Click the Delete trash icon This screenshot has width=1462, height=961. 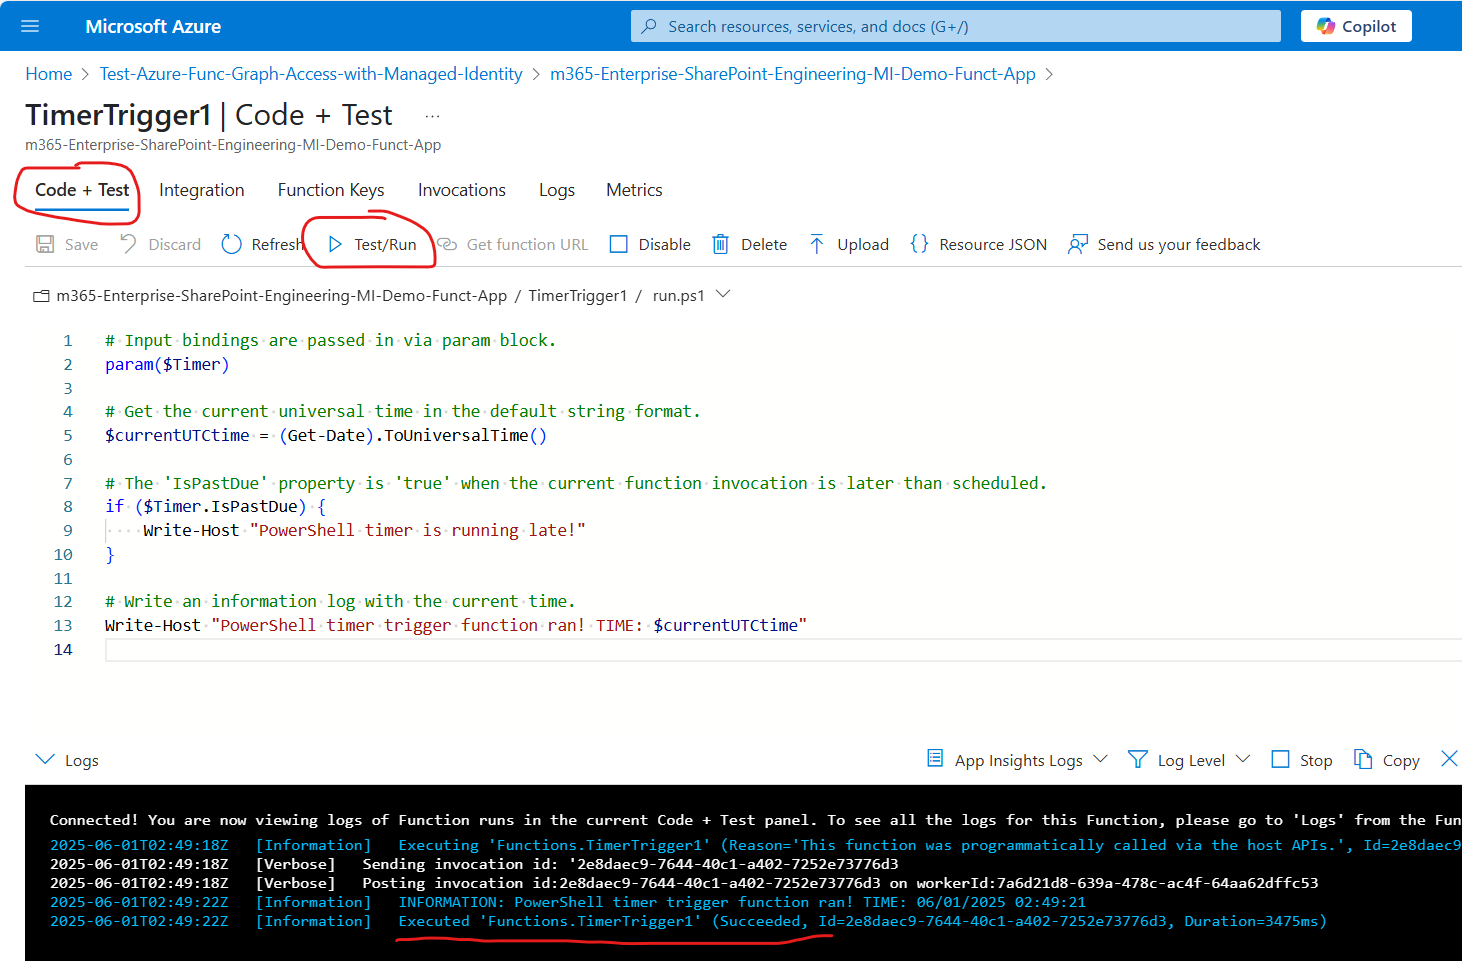tap(720, 244)
